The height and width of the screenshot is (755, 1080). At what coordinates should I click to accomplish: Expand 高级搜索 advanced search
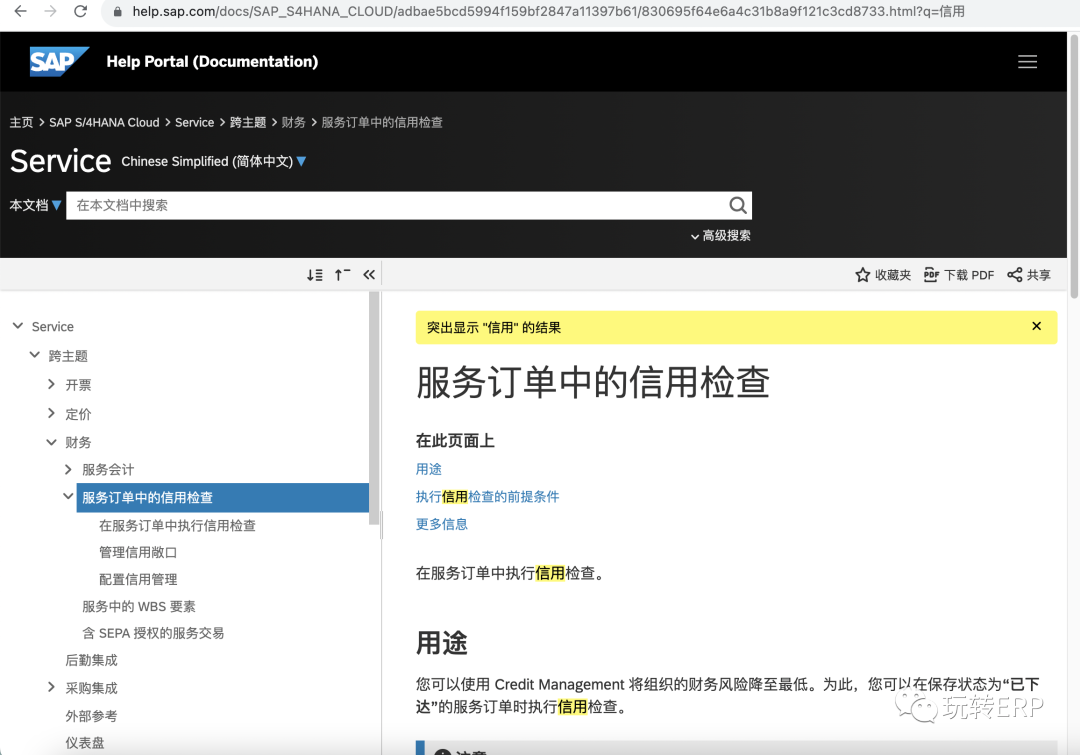click(720, 236)
